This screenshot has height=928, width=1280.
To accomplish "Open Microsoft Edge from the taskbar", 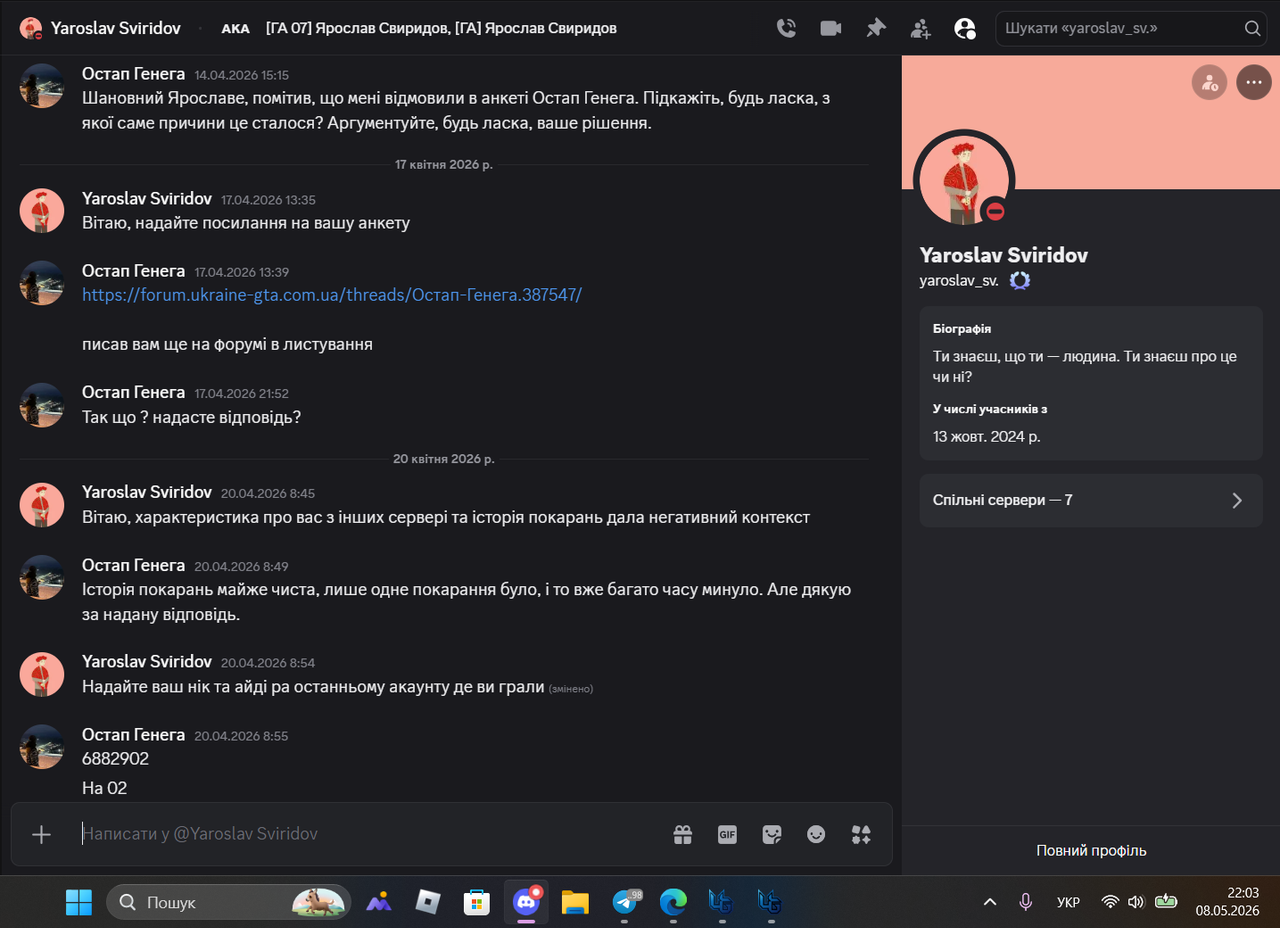I will (x=673, y=902).
